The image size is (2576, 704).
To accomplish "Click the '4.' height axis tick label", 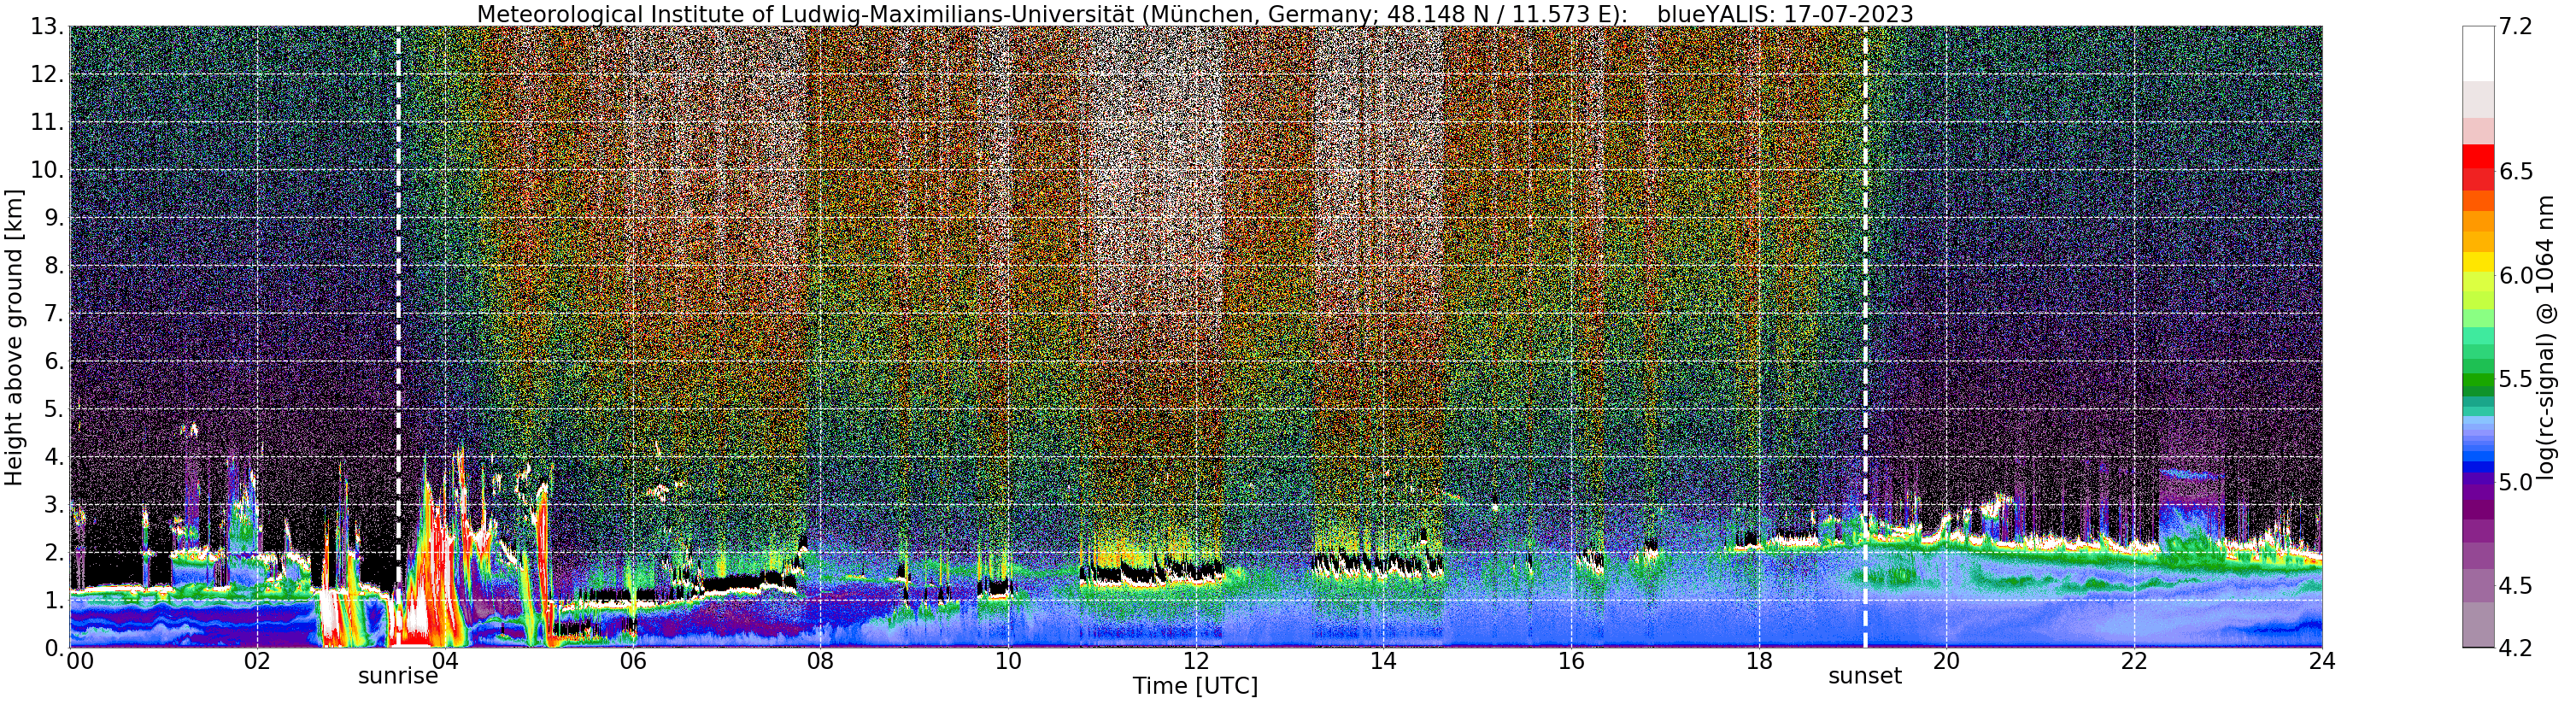I will point(54,457).
